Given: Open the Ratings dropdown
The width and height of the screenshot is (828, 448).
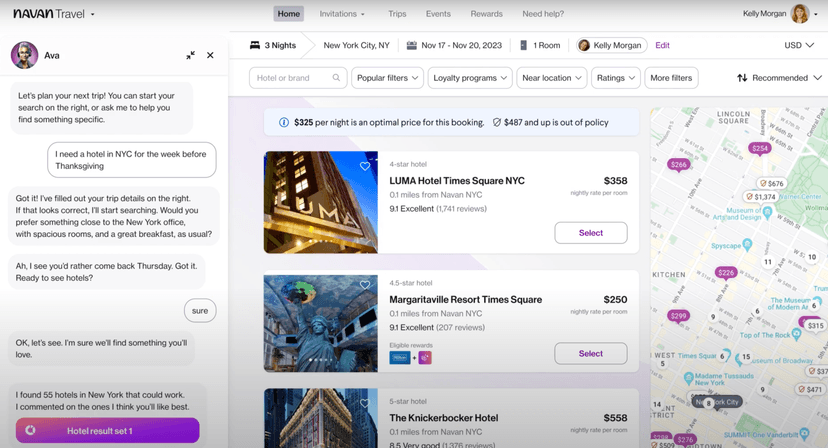Looking at the screenshot, I should pyautogui.click(x=616, y=78).
